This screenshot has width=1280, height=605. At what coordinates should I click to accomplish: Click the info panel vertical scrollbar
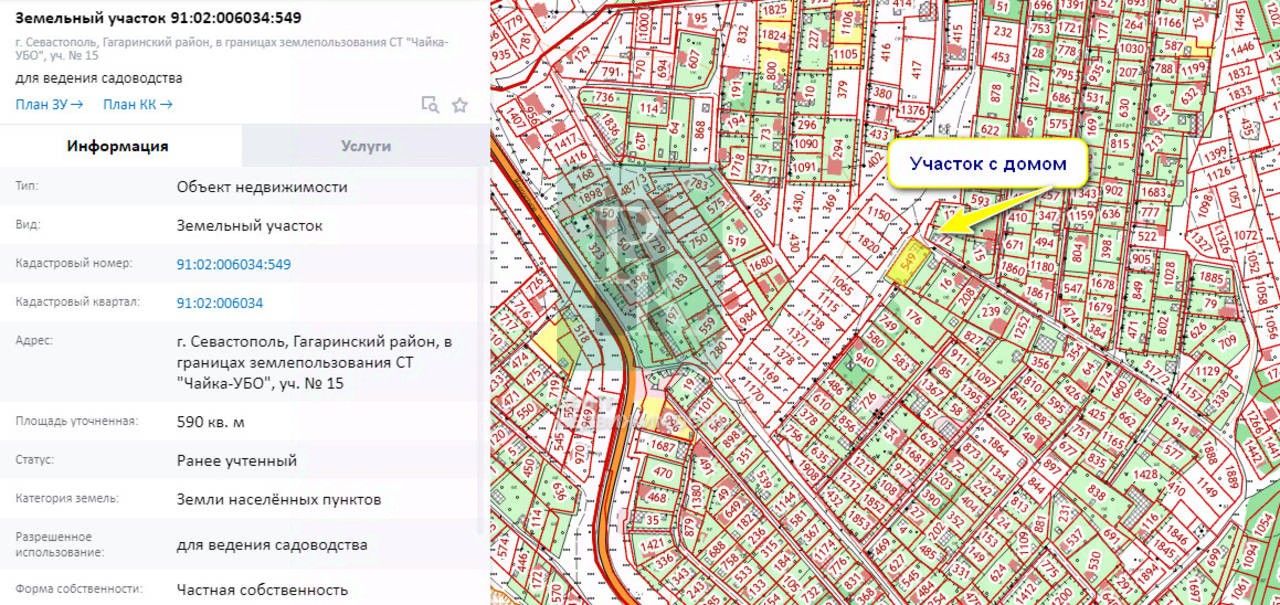(x=486, y=300)
